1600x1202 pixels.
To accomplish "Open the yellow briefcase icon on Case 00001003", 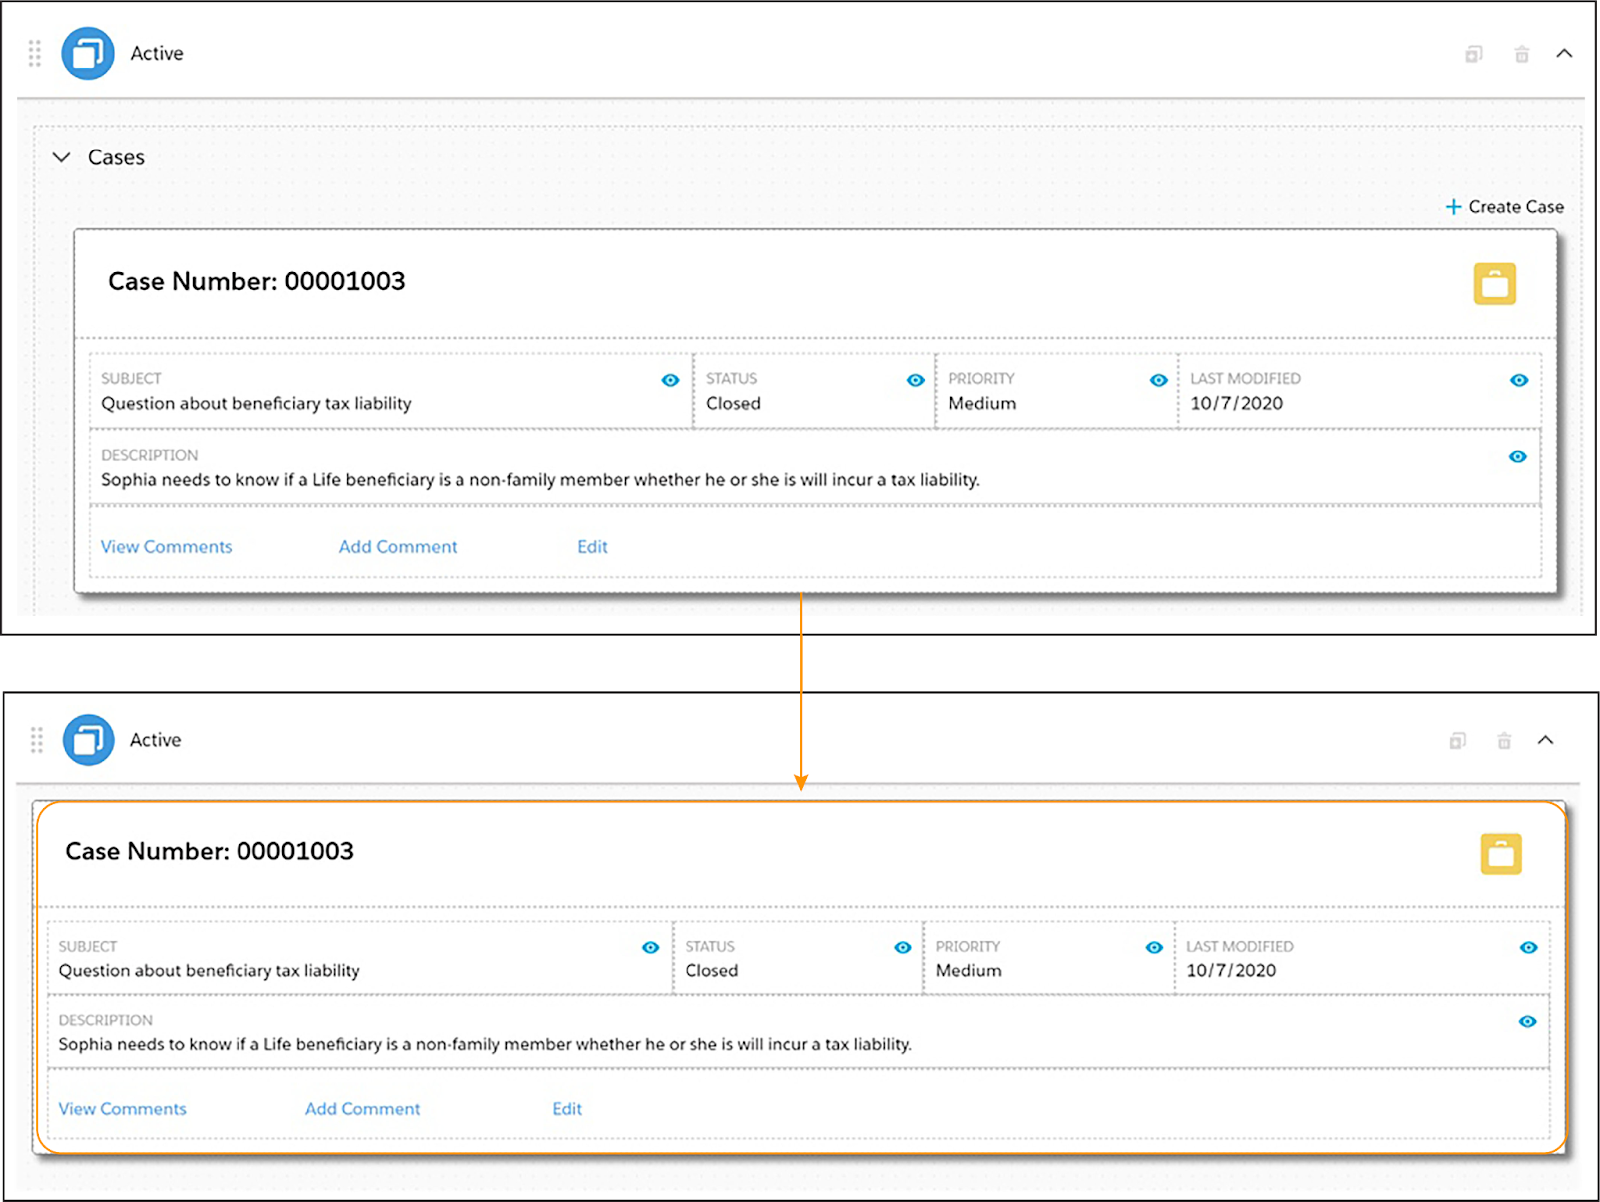I will [1495, 283].
